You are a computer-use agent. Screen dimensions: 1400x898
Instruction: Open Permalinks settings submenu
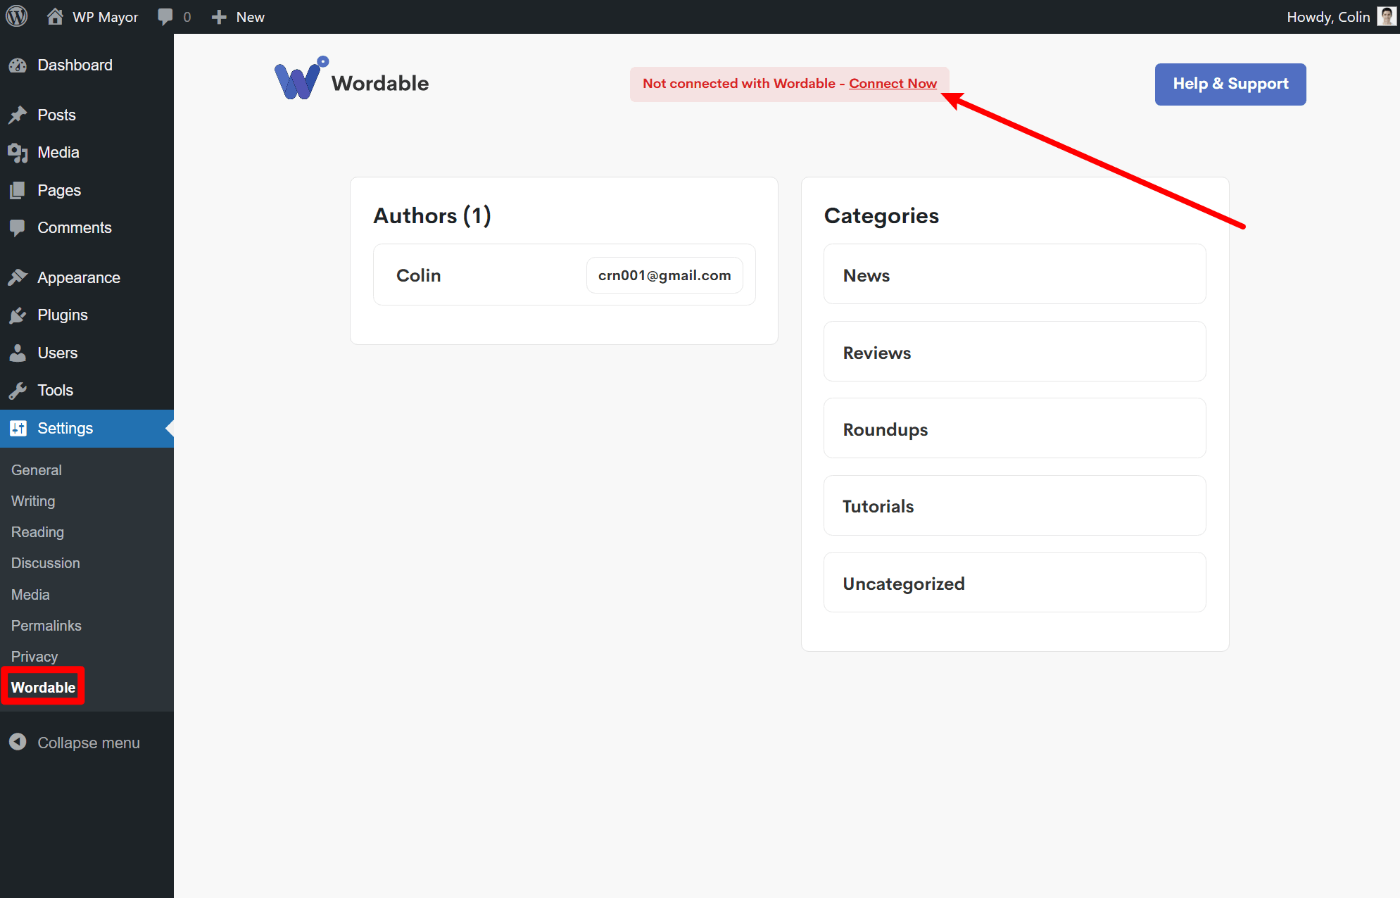pos(46,625)
